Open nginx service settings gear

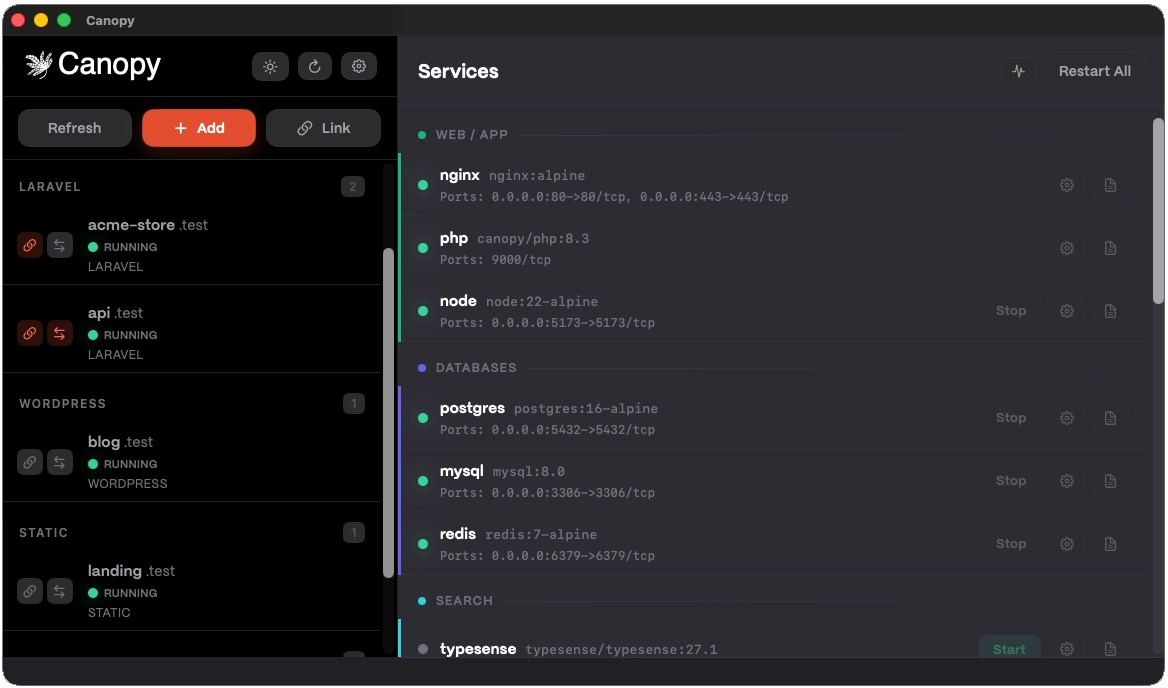tap(1067, 185)
